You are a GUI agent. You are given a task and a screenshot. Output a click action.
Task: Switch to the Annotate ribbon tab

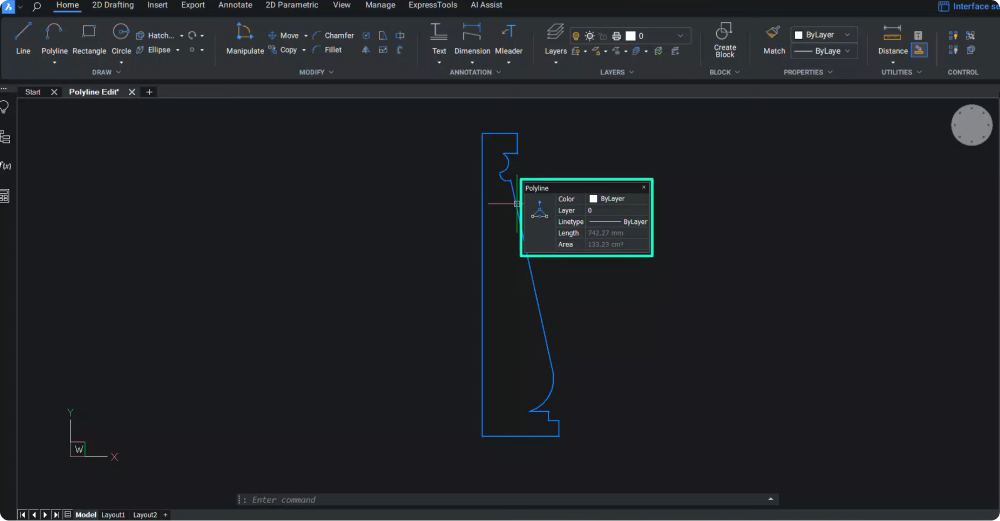pos(235,5)
